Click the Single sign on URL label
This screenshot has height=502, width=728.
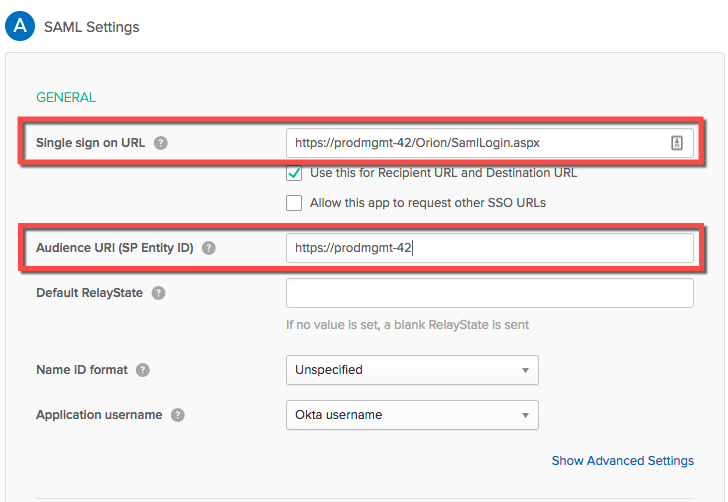(91, 143)
